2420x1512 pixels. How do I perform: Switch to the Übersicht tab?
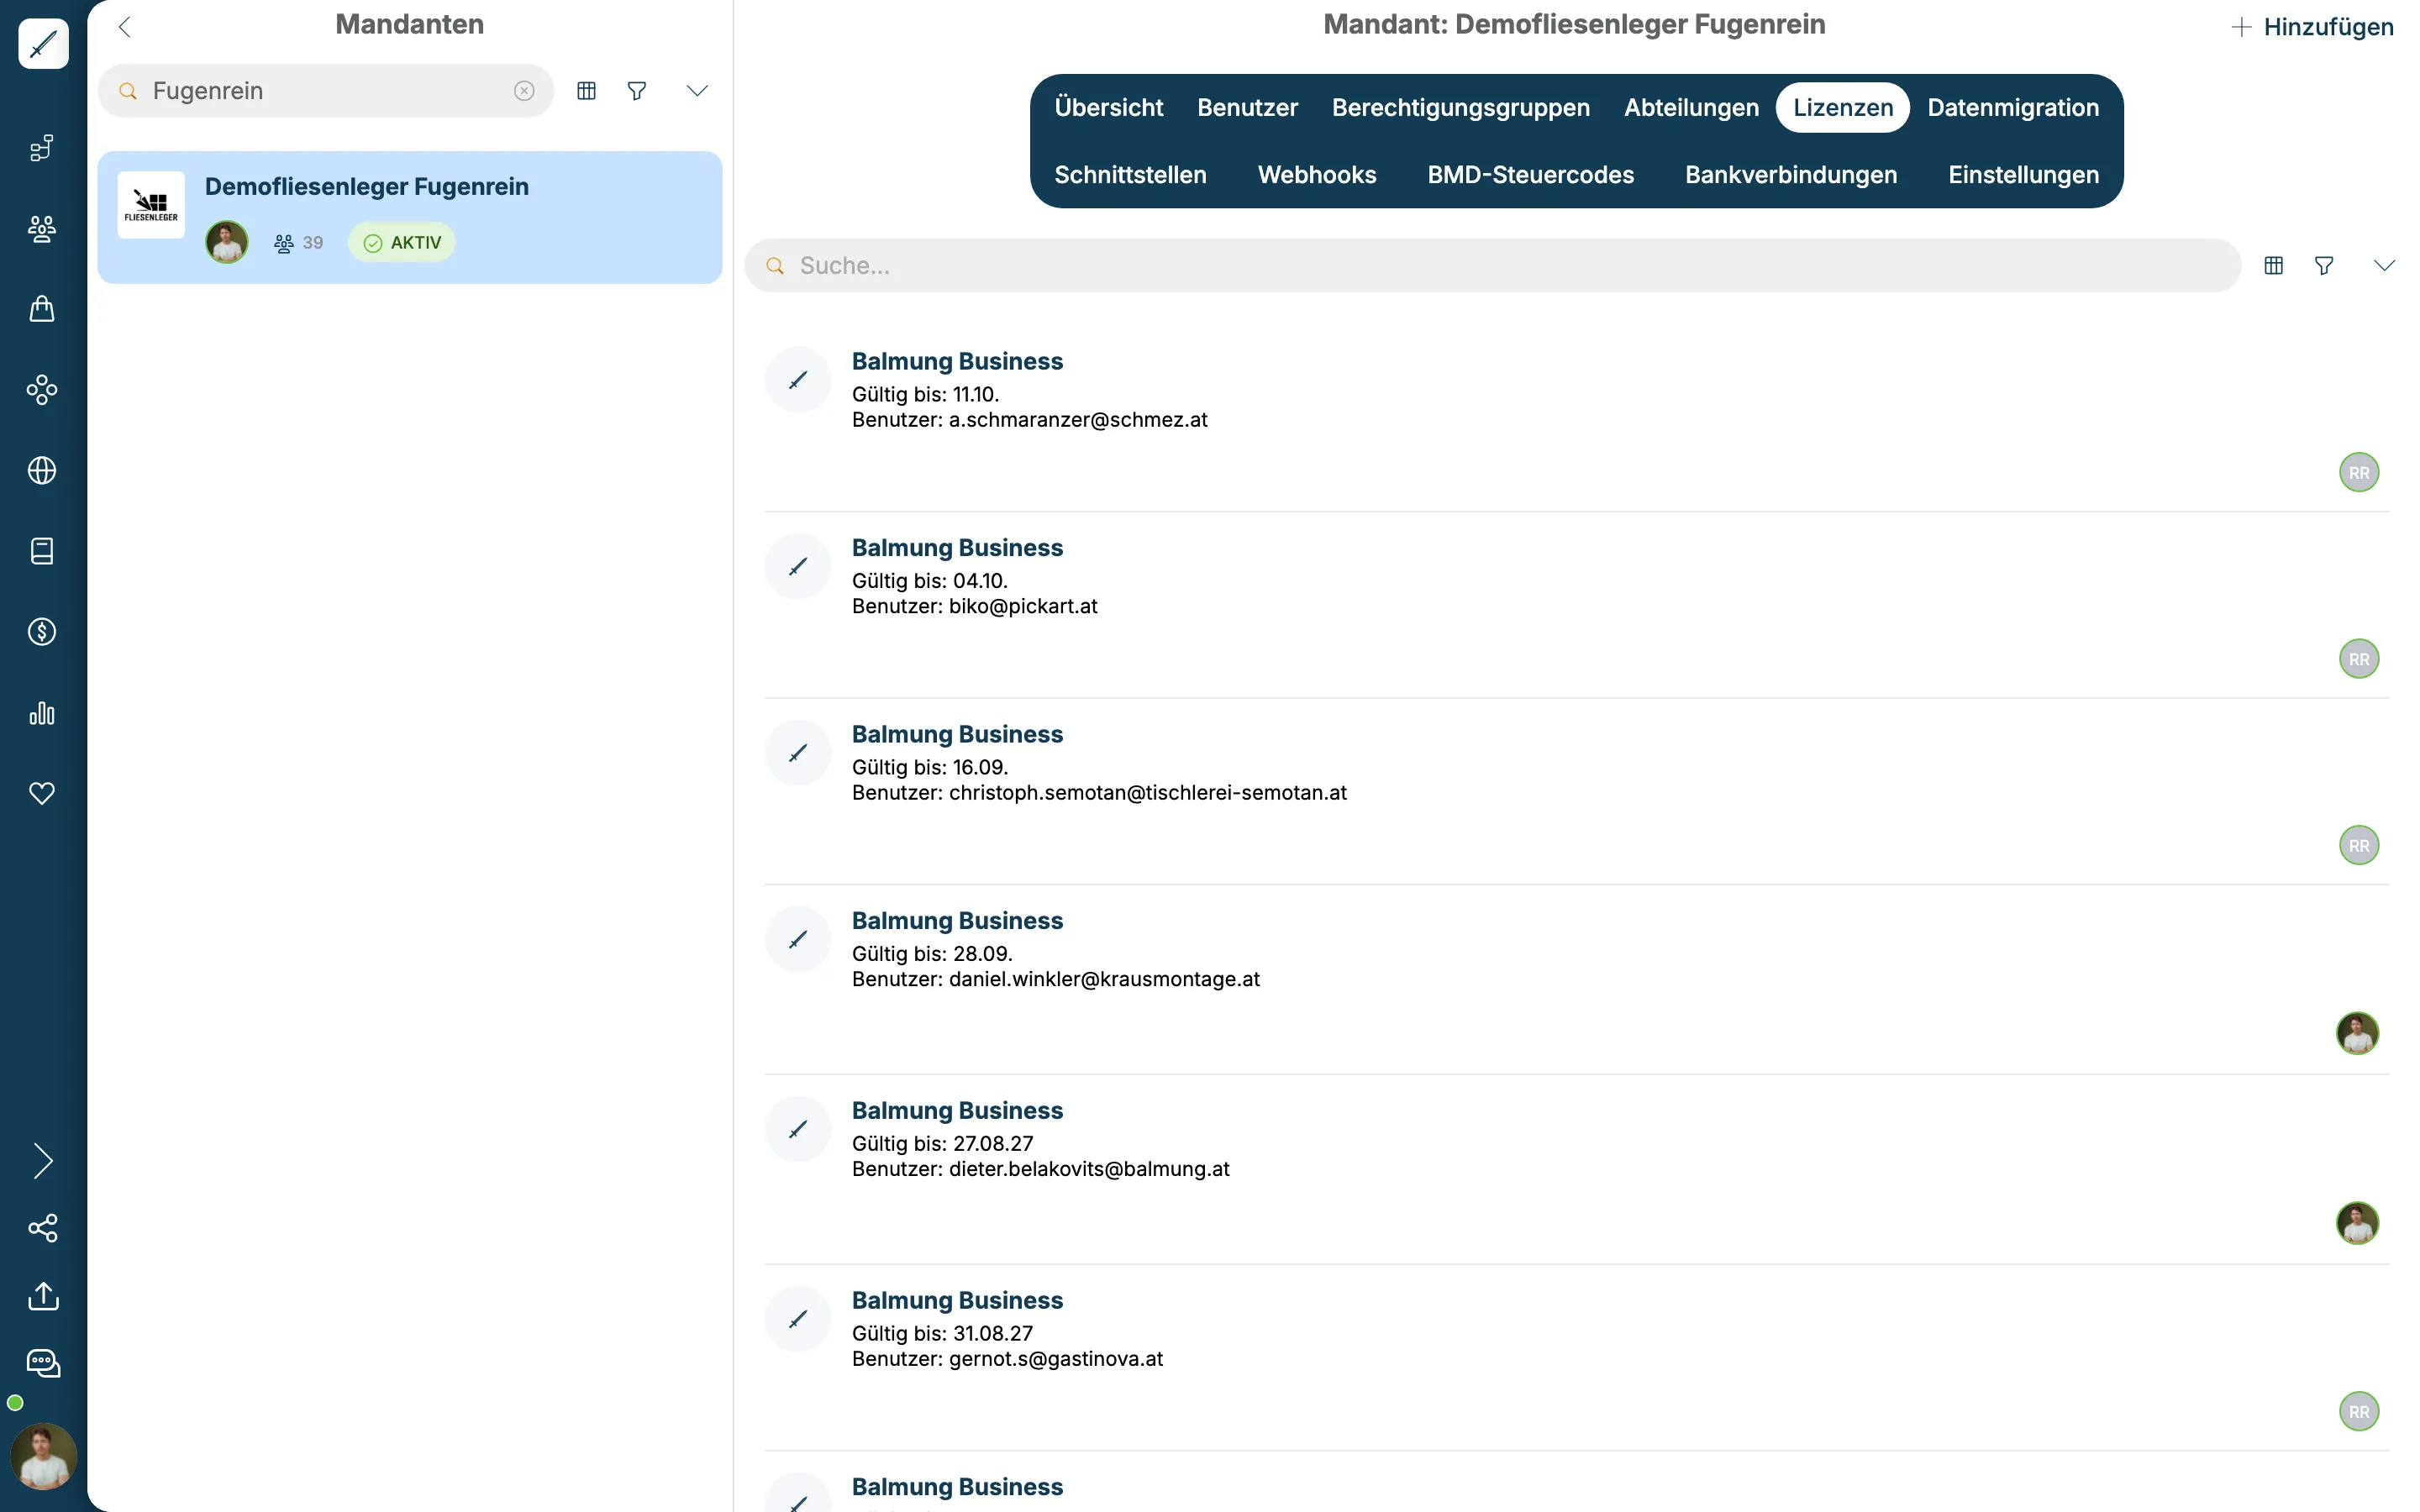pos(1109,107)
